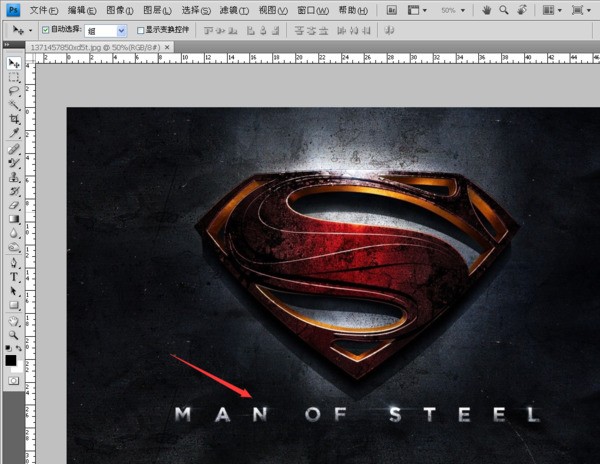Toggle the 自动选择 checkbox
The image size is (600, 464).
tap(46, 31)
